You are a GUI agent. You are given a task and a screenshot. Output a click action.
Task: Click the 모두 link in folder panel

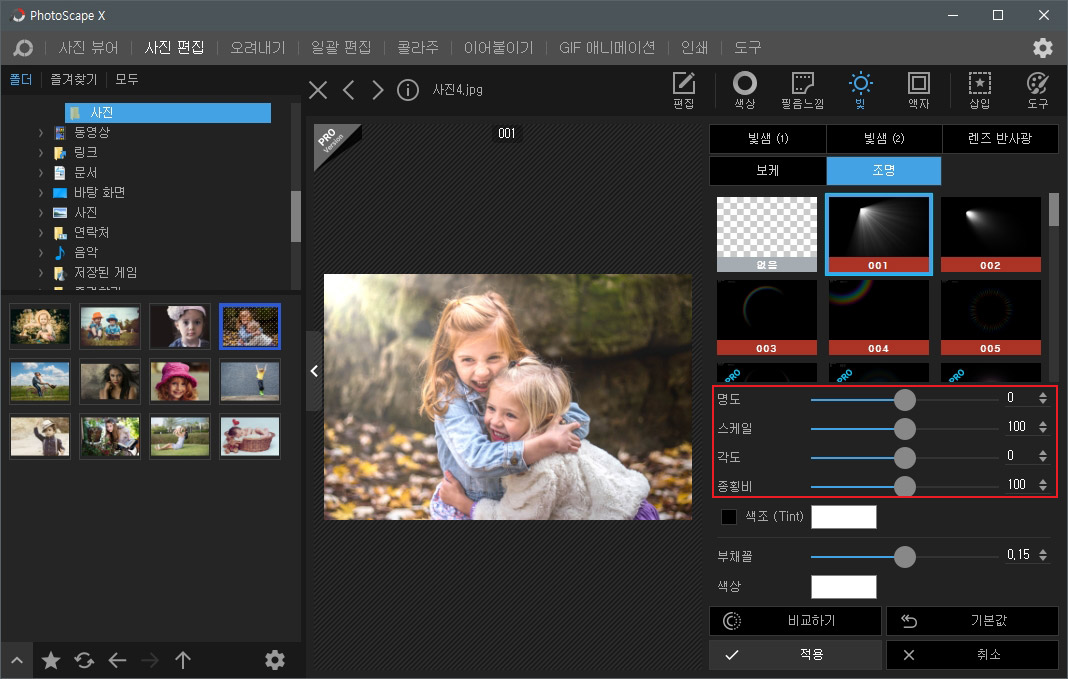(127, 80)
